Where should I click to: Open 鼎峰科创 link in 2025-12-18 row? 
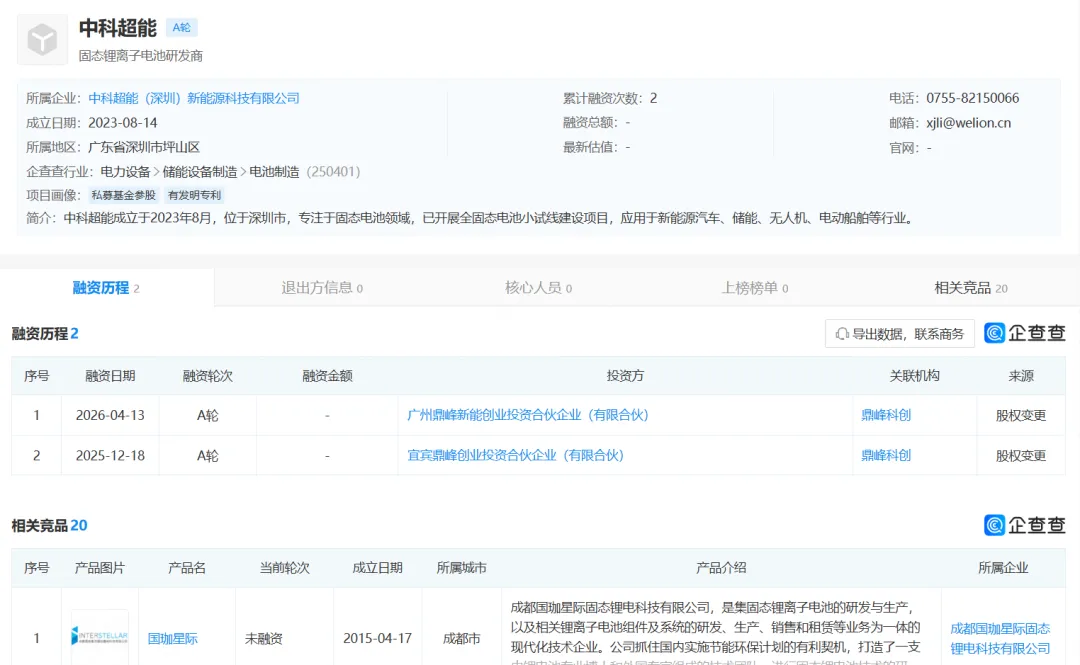(x=886, y=456)
